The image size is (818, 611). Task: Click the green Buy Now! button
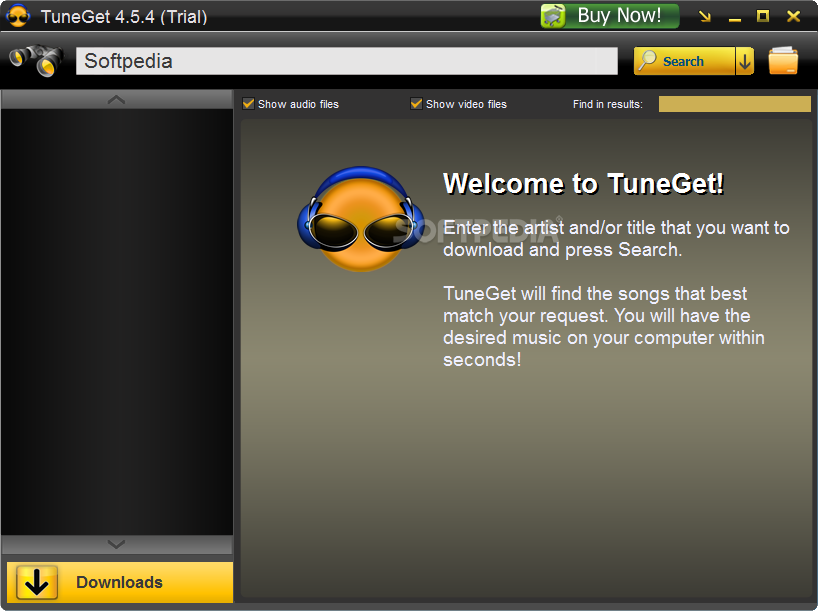pyautogui.click(x=610, y=16)
